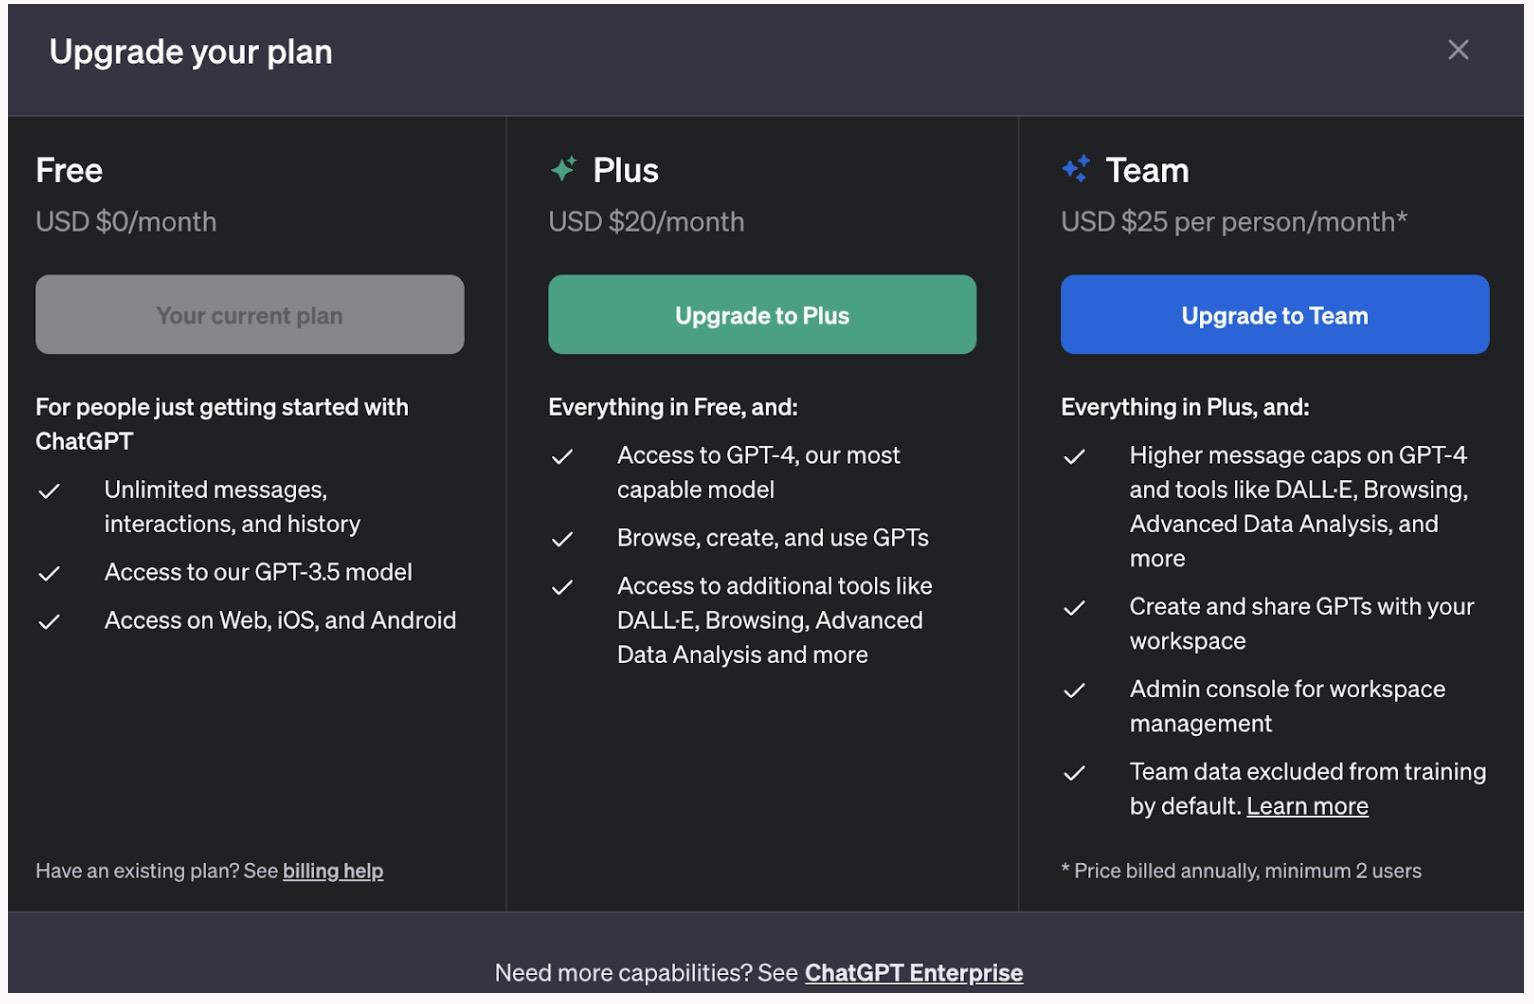Image resolution: width=1534 pixels, height=1004 pixels.
Task: Click checkmark beside Create and share GPTs
Action: tap(1074, 608)
